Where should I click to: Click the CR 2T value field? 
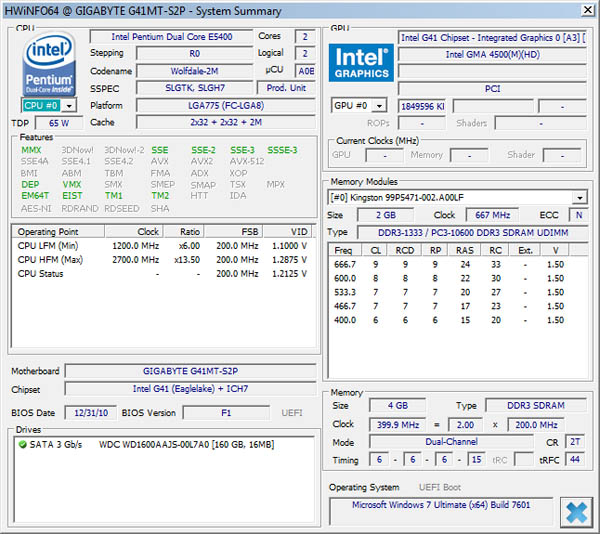575,442
